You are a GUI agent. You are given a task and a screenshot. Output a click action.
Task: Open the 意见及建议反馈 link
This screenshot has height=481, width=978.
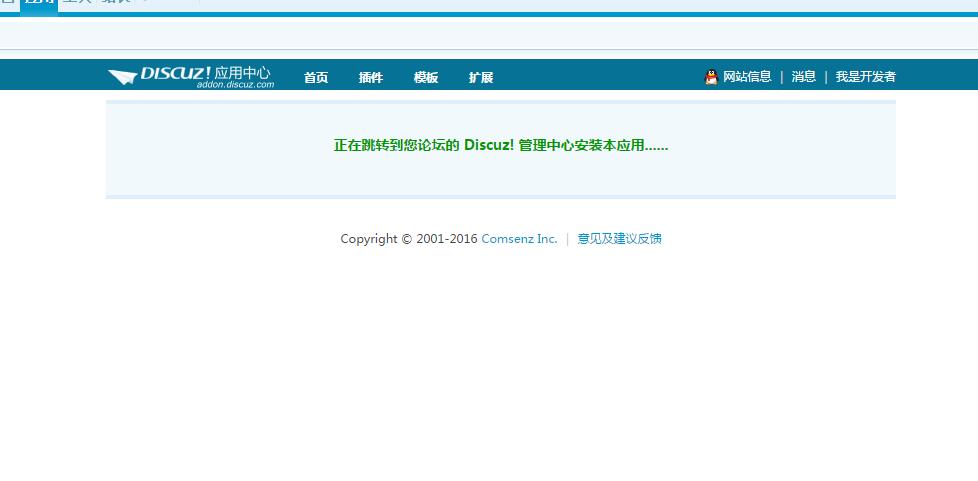(x=619, y=238)
